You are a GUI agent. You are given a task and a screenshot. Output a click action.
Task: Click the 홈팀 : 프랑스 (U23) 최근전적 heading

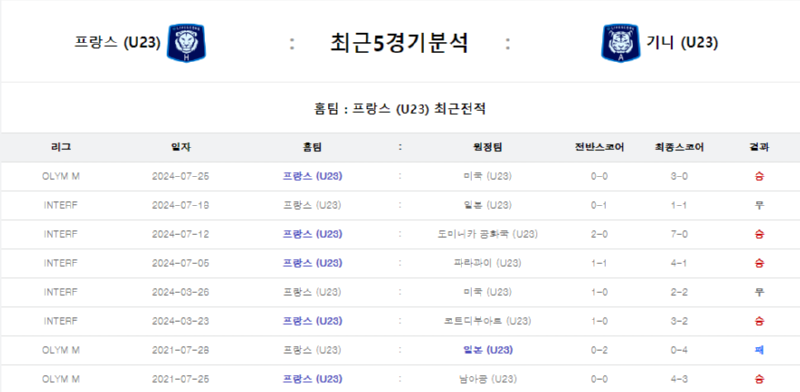click(399, 109)
